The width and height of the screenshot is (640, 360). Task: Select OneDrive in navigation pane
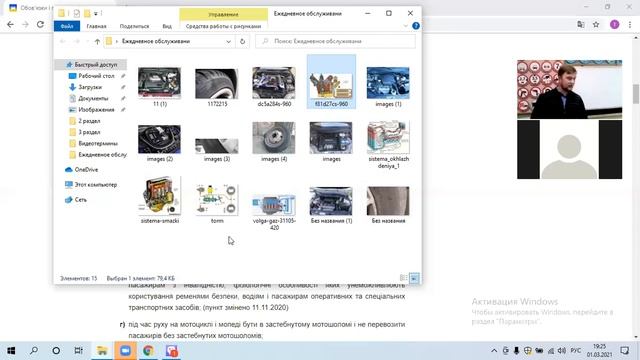[86, 169]
